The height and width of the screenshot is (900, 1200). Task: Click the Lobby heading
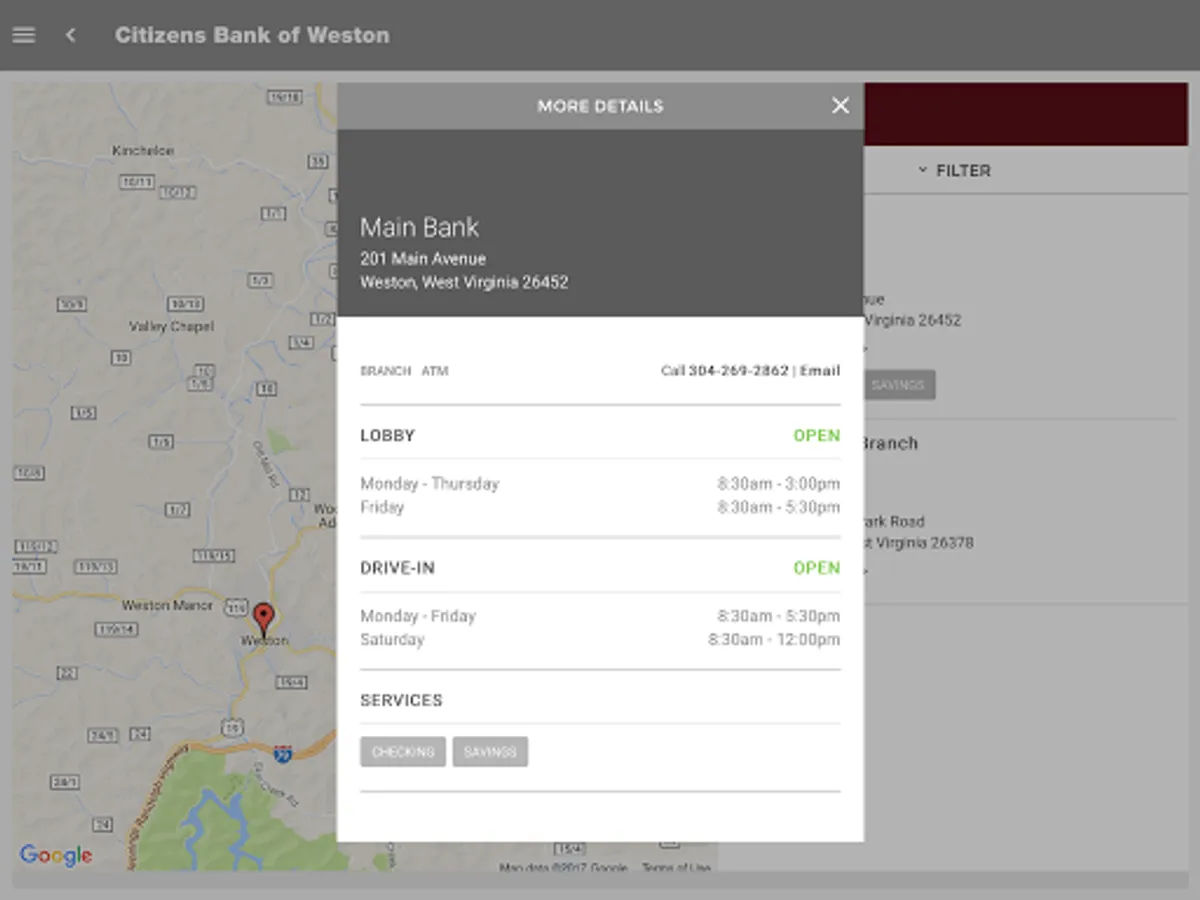pos(388,436)
